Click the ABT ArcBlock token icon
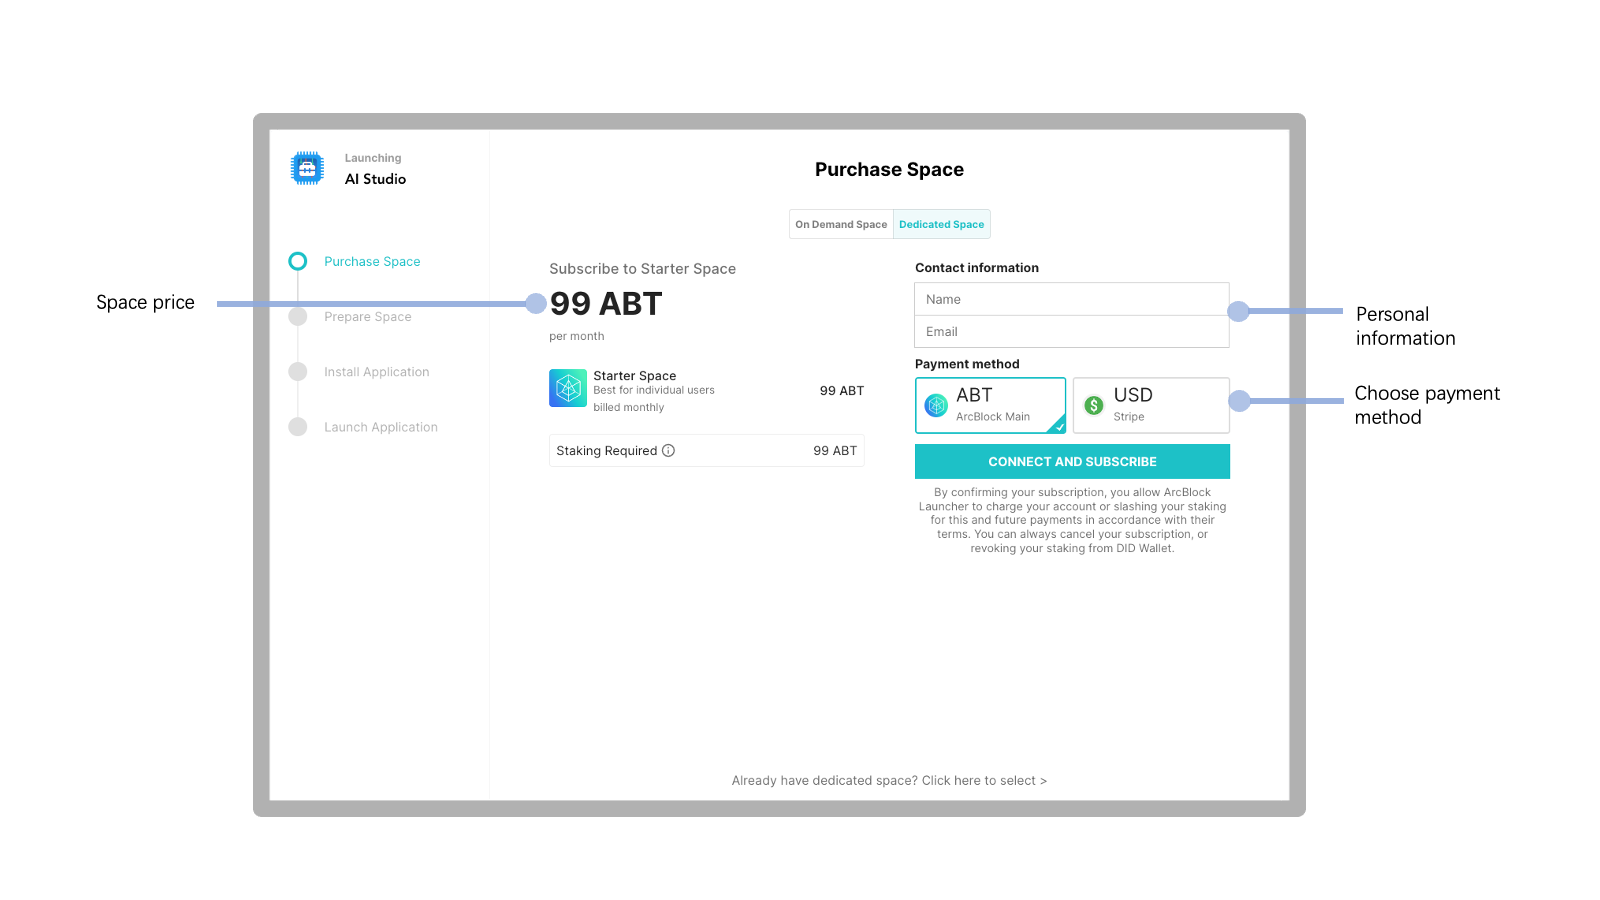Screen dimensions: 1600x900 [x=936, y=405]
